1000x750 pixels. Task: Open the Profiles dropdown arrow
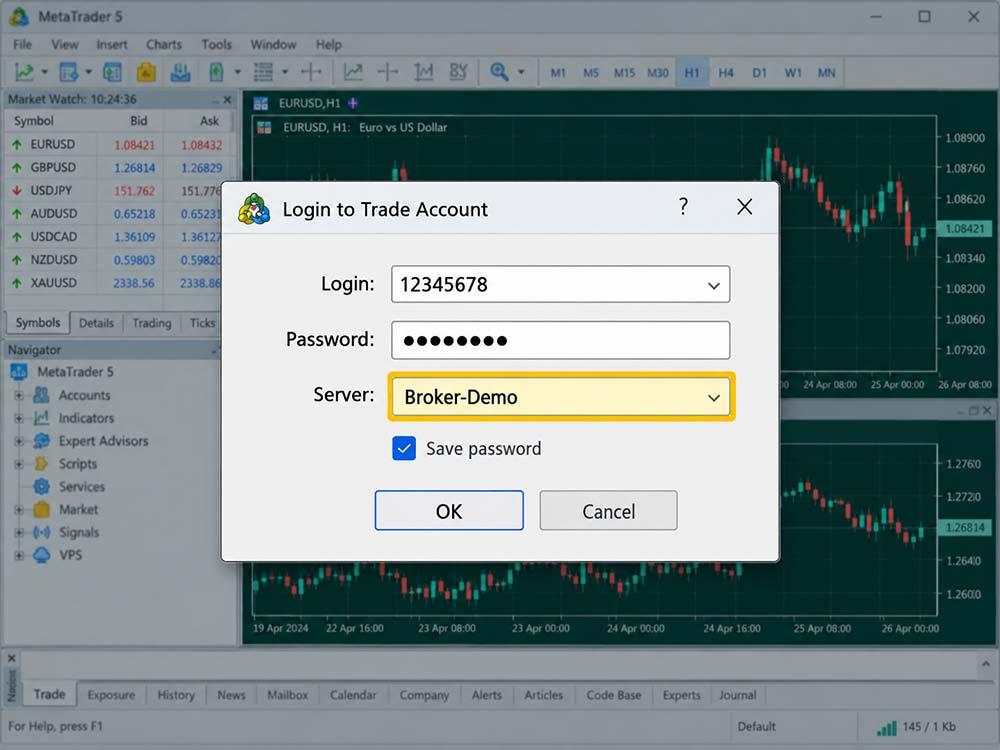pos(89,72)
